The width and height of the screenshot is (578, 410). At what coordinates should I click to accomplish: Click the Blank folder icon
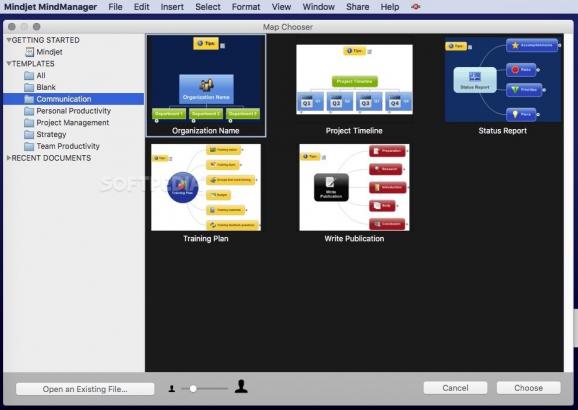29,87
